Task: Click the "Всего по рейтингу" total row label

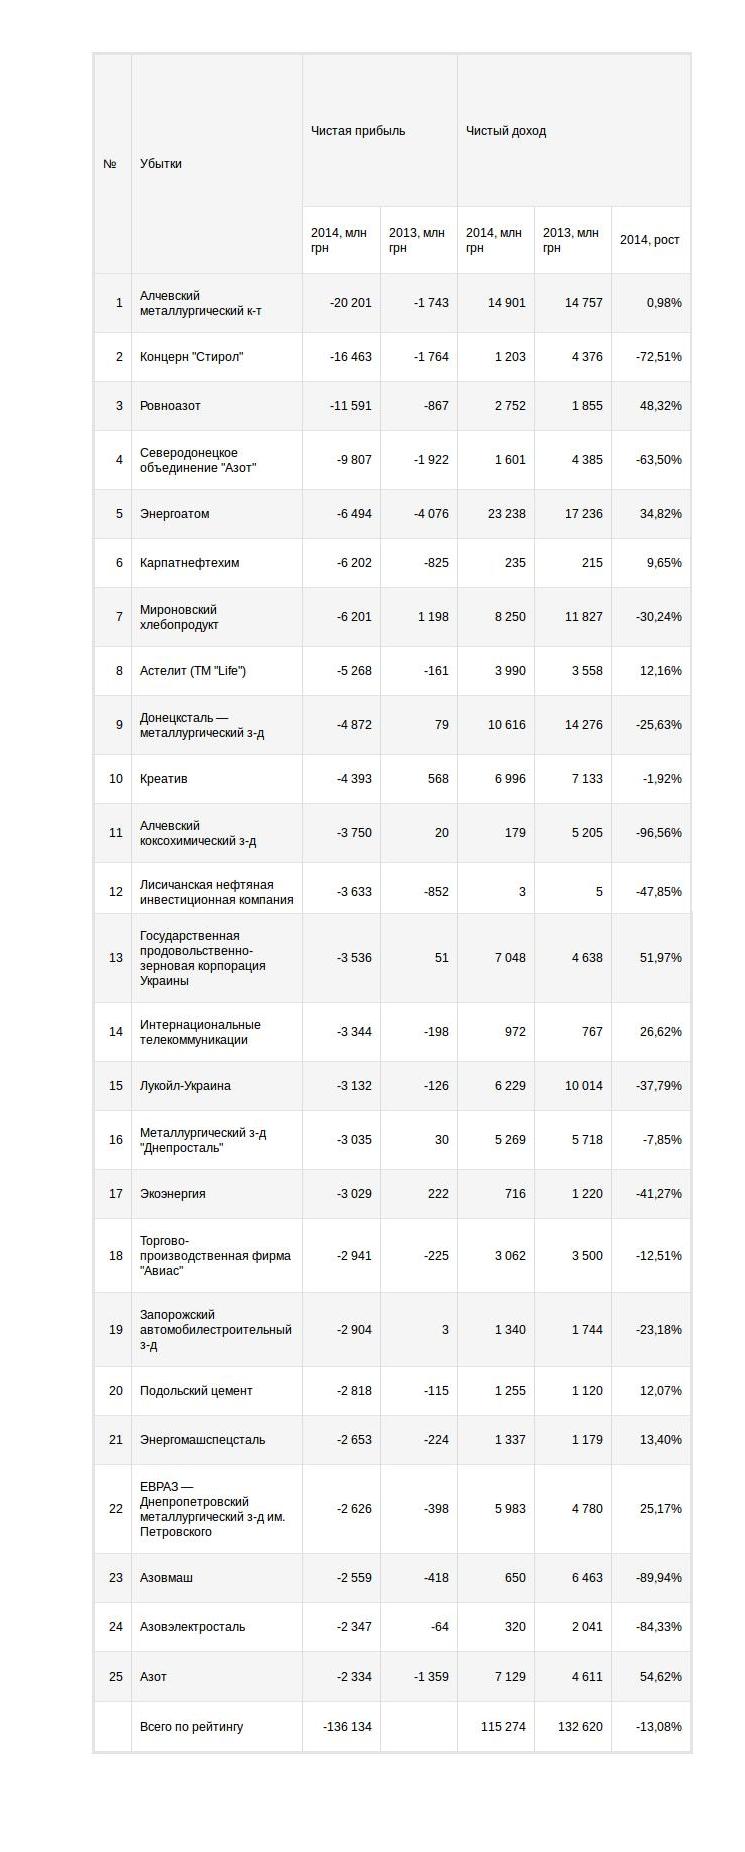Action: pyautogui.click(x=192, y=1727)
